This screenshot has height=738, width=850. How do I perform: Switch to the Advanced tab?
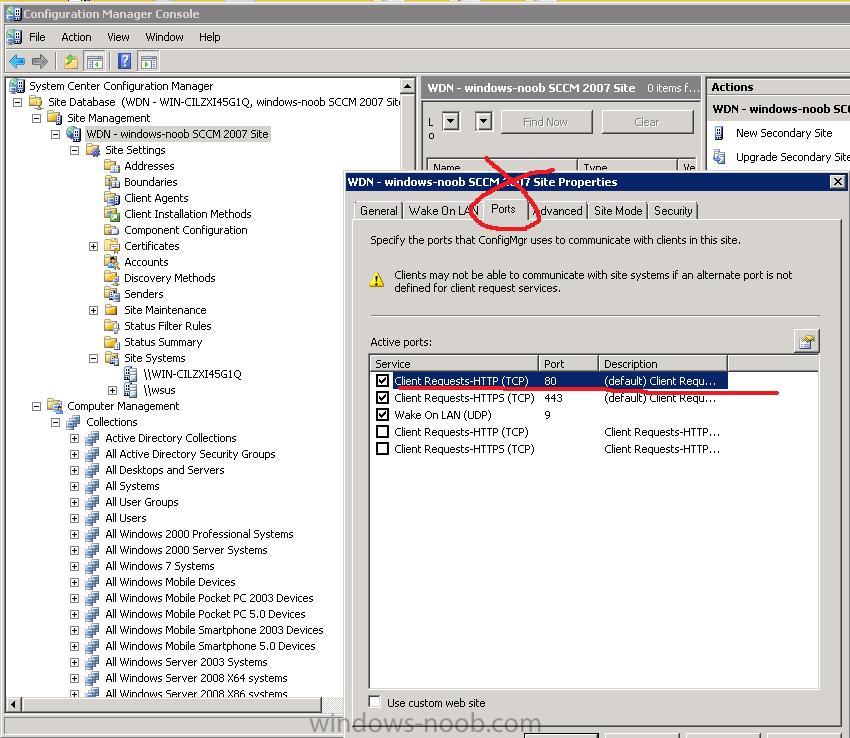(x=558, y=211)
